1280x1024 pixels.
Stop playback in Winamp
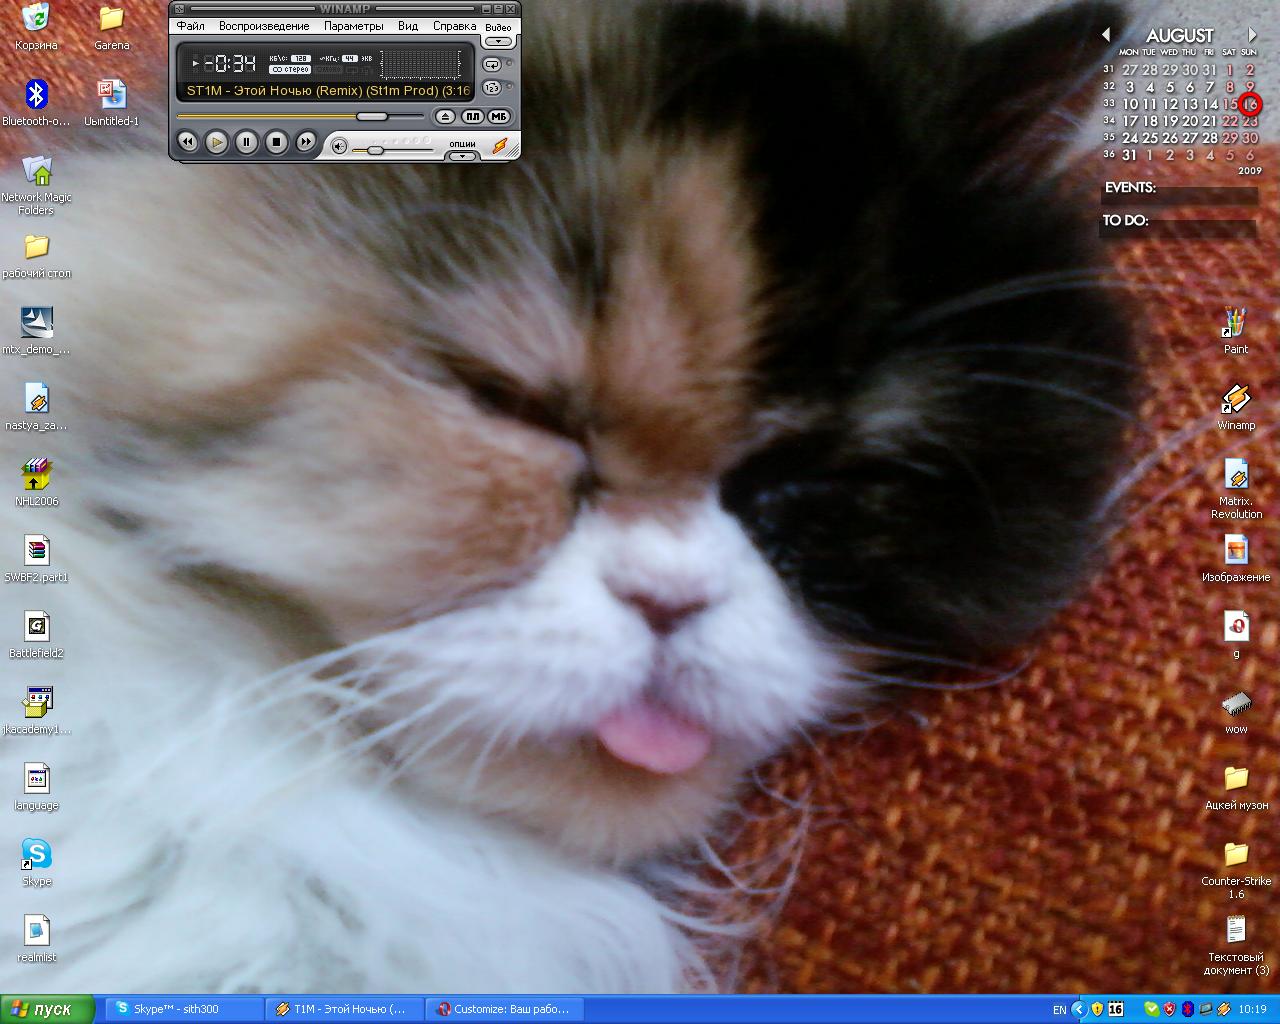(277, 143)
